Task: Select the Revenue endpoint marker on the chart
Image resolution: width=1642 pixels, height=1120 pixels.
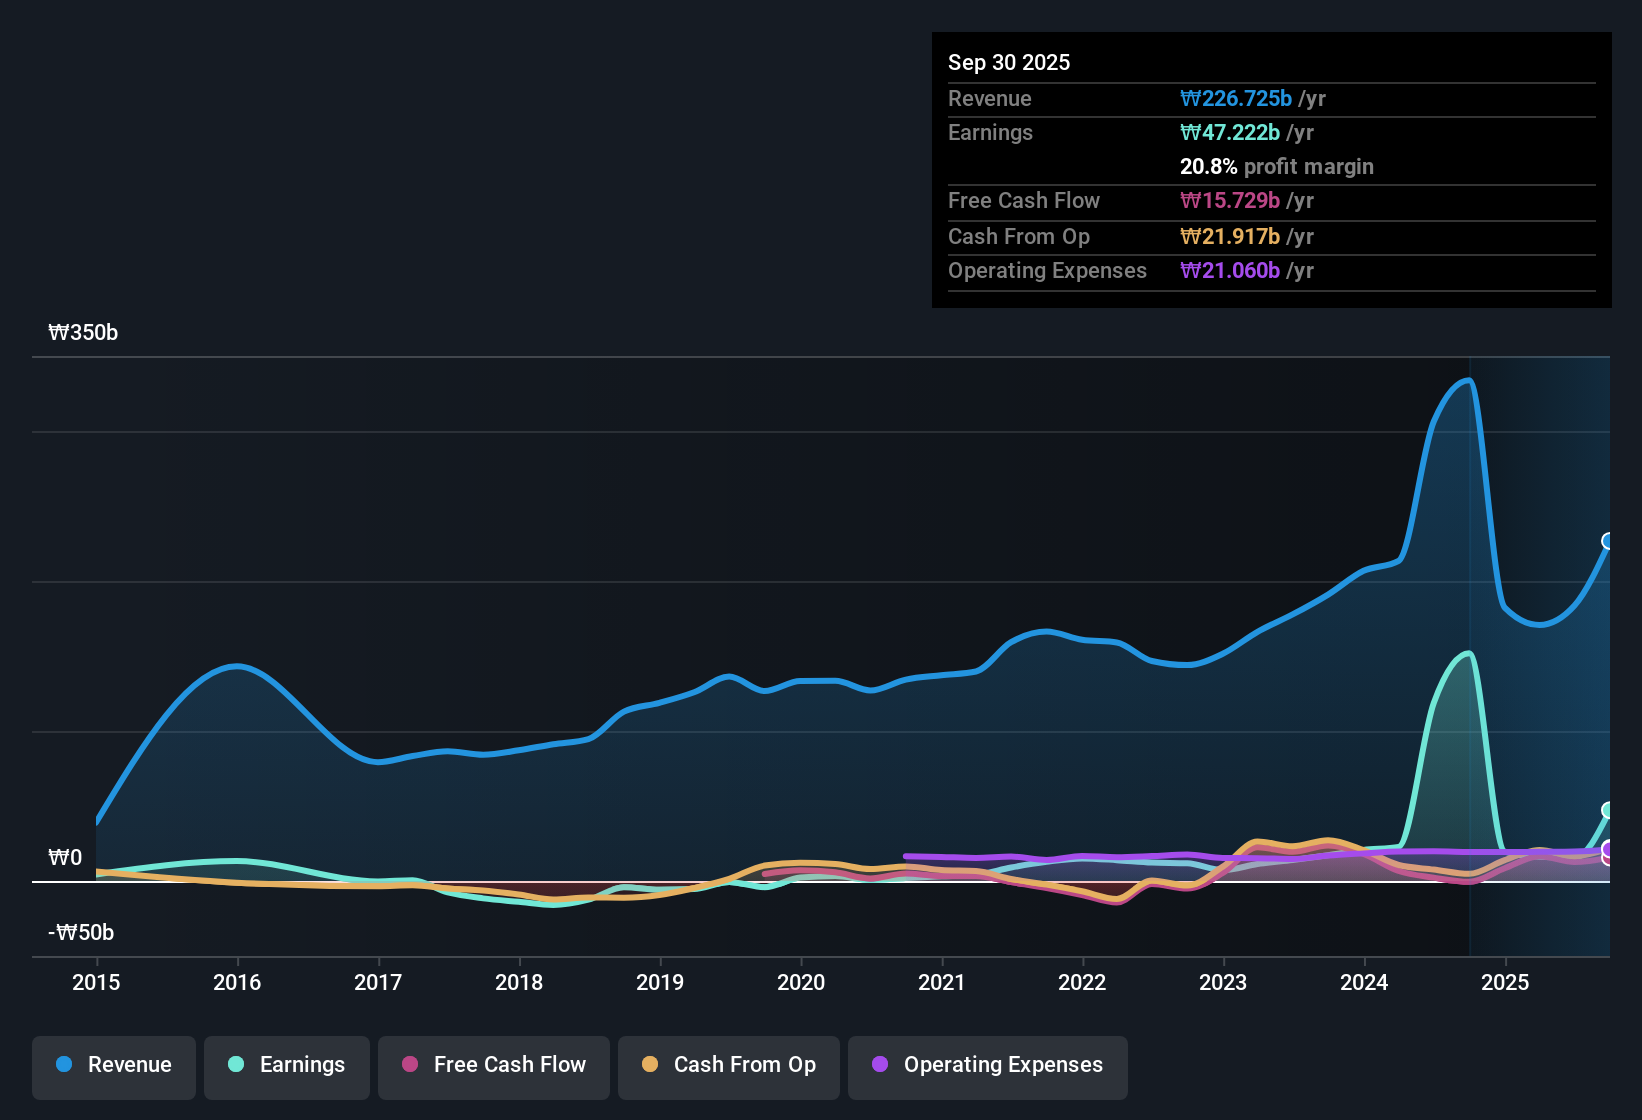Action: (x=1607, y=543)
